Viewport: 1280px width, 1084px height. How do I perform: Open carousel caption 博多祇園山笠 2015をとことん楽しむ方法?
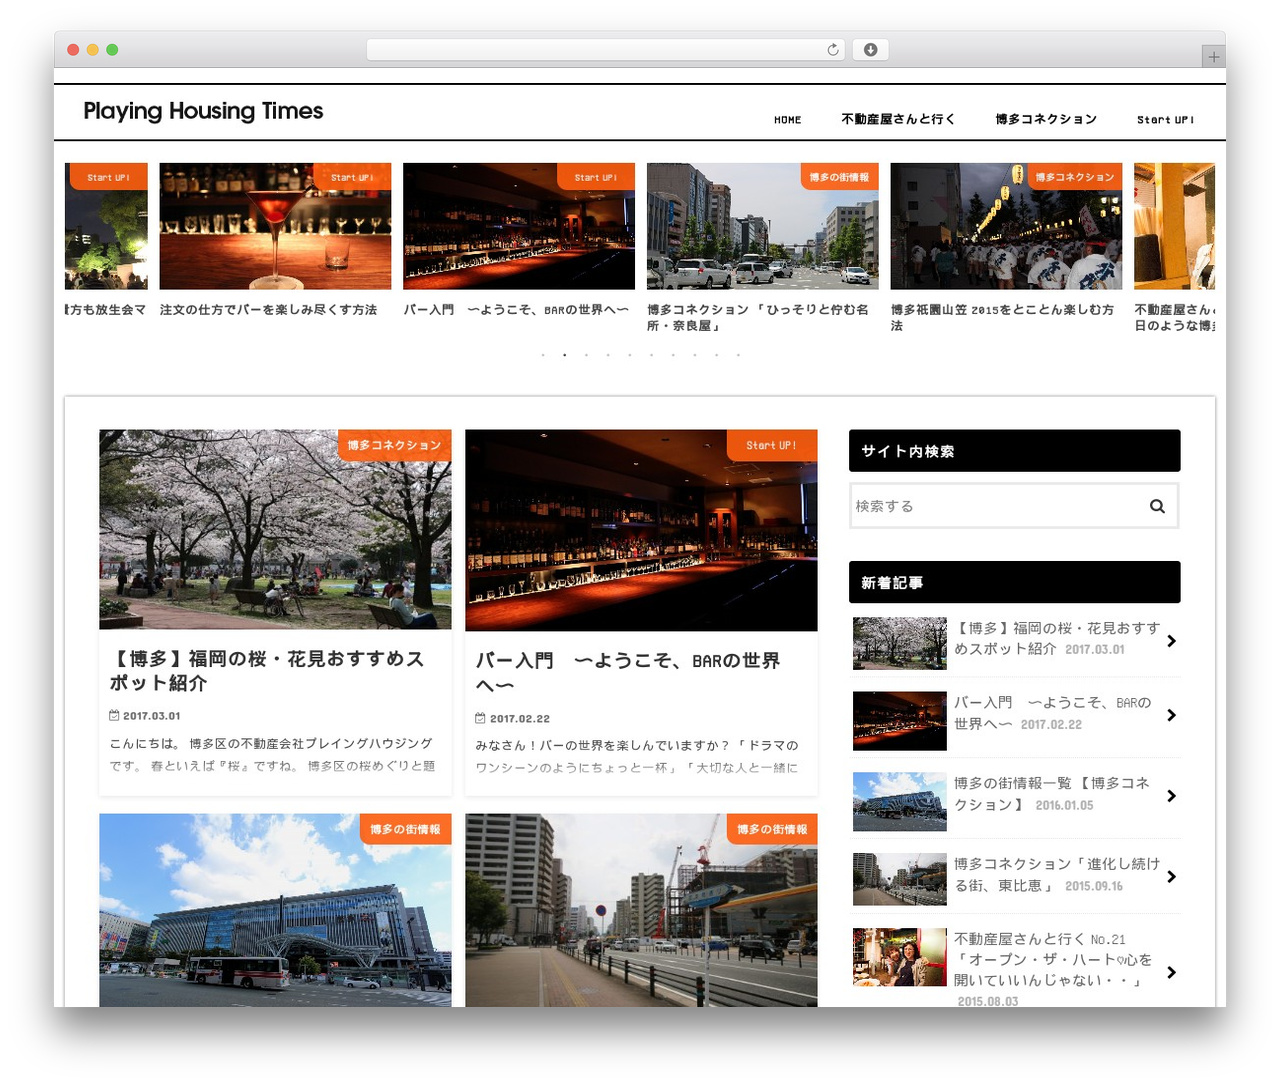[1002, 318]
